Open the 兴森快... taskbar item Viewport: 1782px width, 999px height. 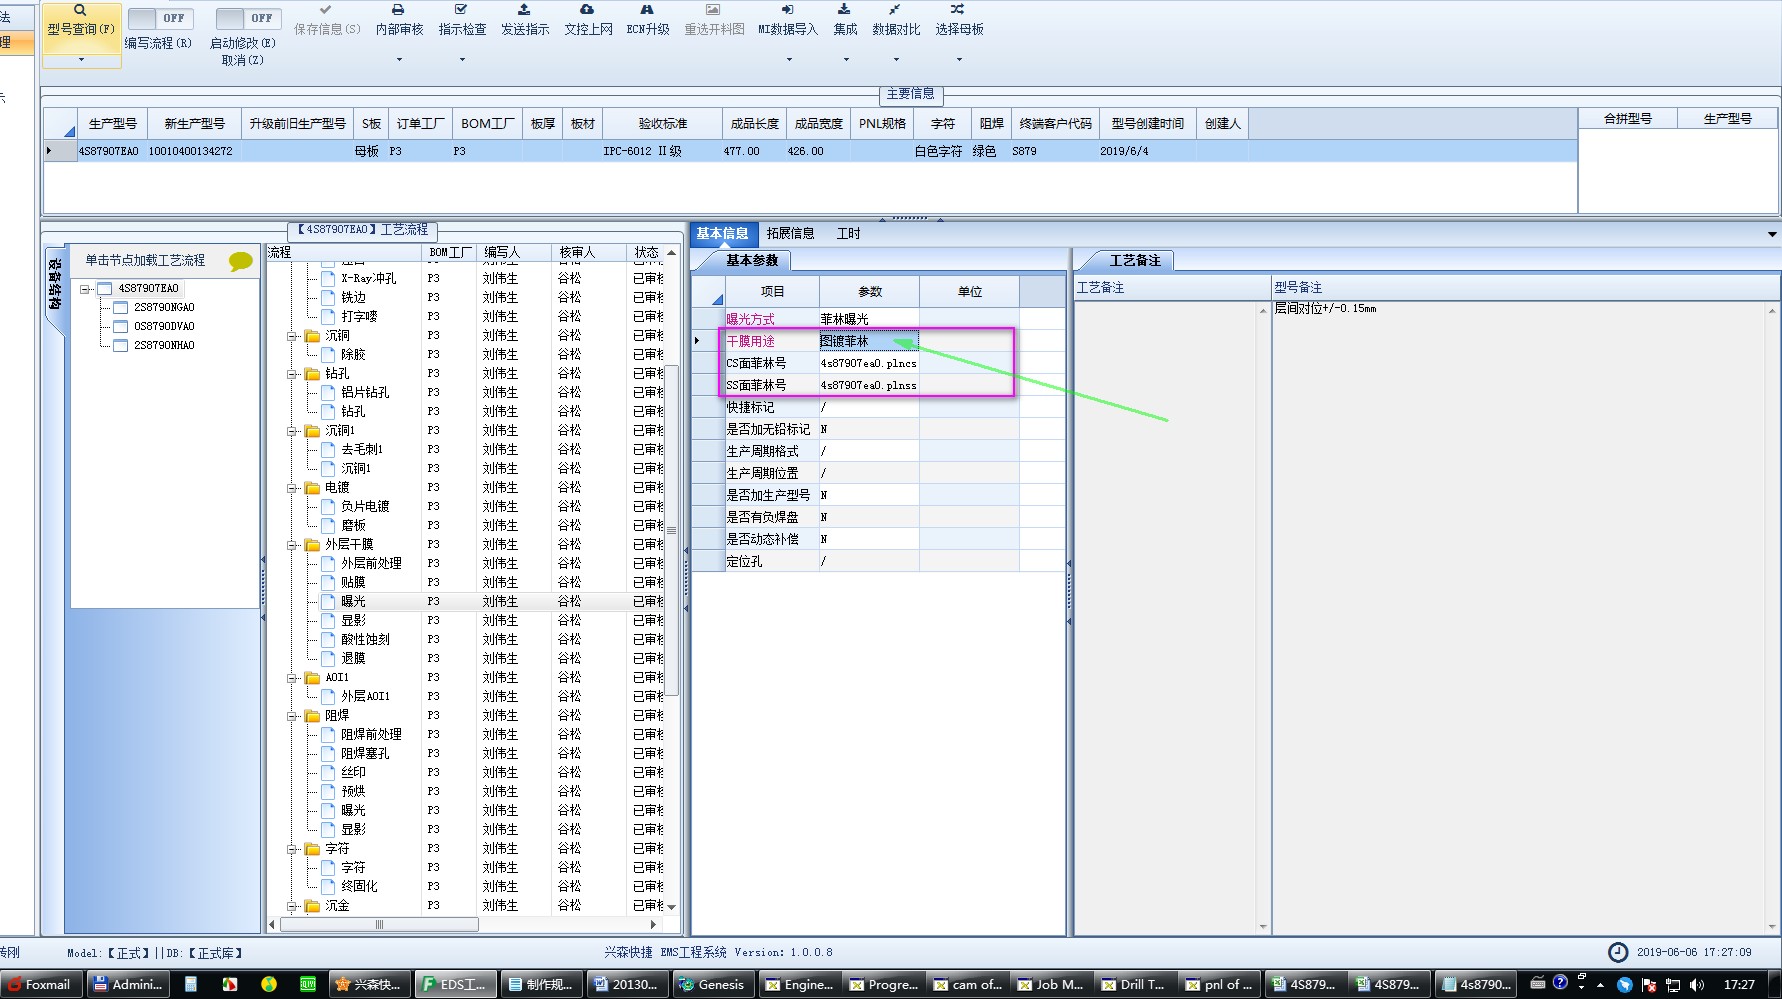coord(368,984)
